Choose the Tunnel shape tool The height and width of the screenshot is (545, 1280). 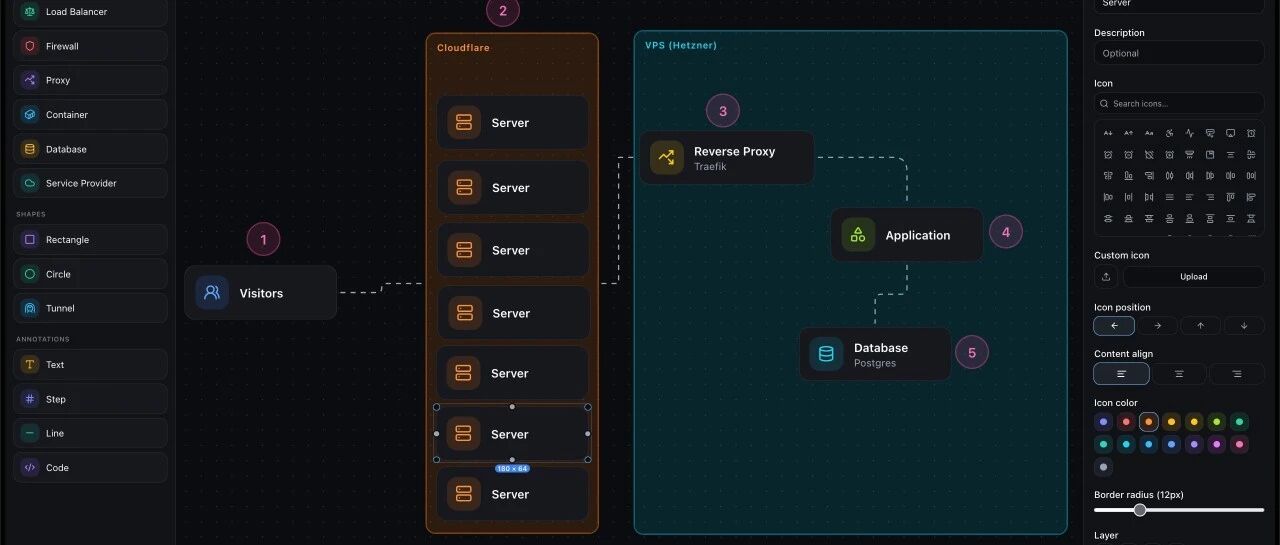click(x=90, y=308)
